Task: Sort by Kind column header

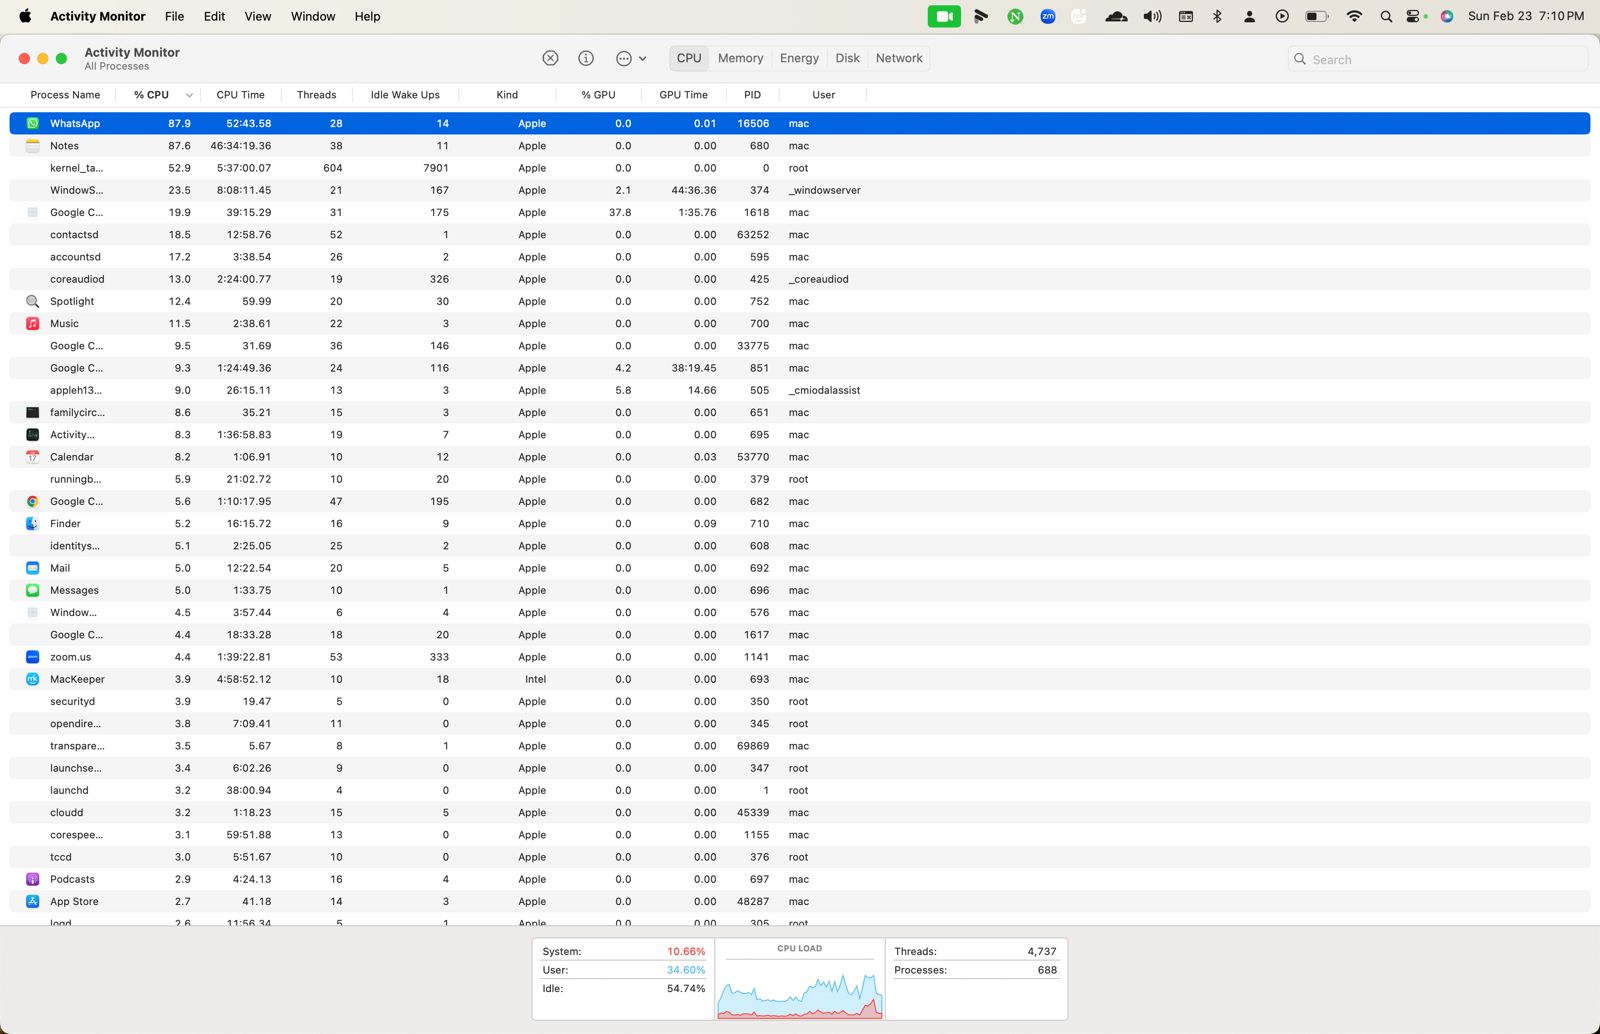Action: coord(507,95)
